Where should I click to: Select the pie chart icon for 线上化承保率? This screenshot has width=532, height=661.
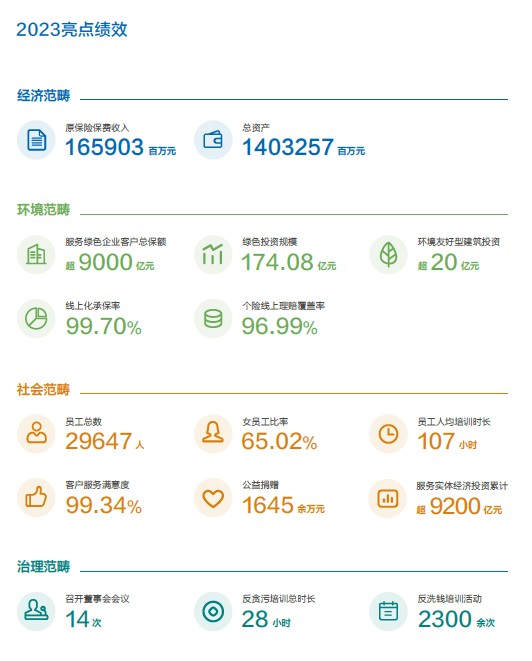(x=36, y=318)
